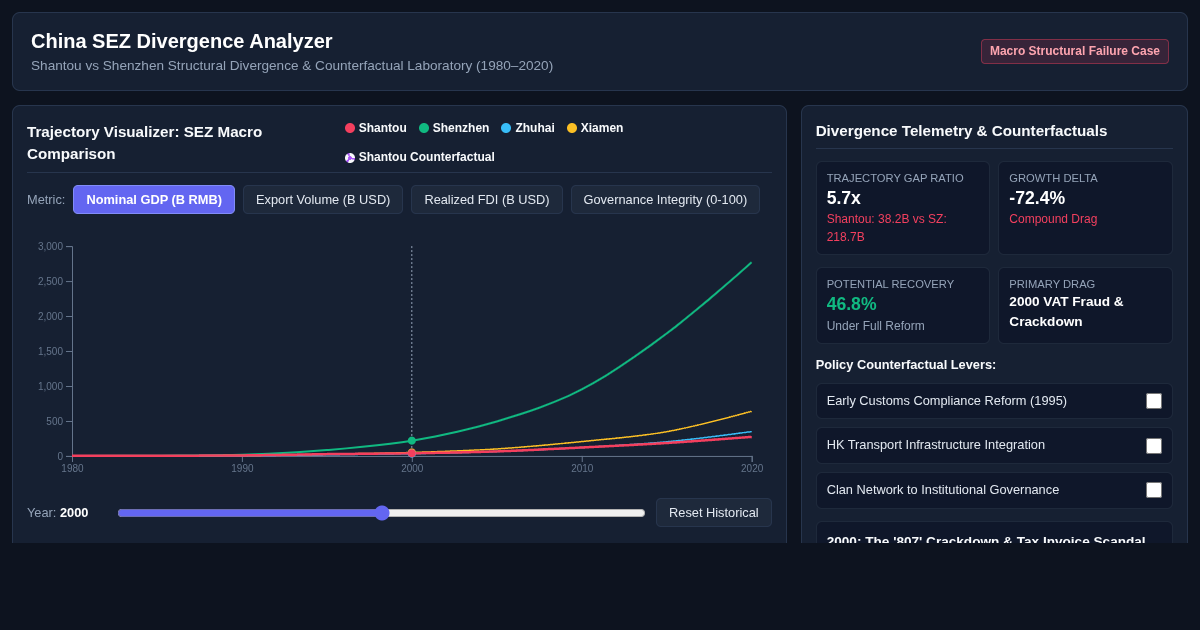
Task: Click the Policy Counterfactual Levers heading
Action: [906, 365]
